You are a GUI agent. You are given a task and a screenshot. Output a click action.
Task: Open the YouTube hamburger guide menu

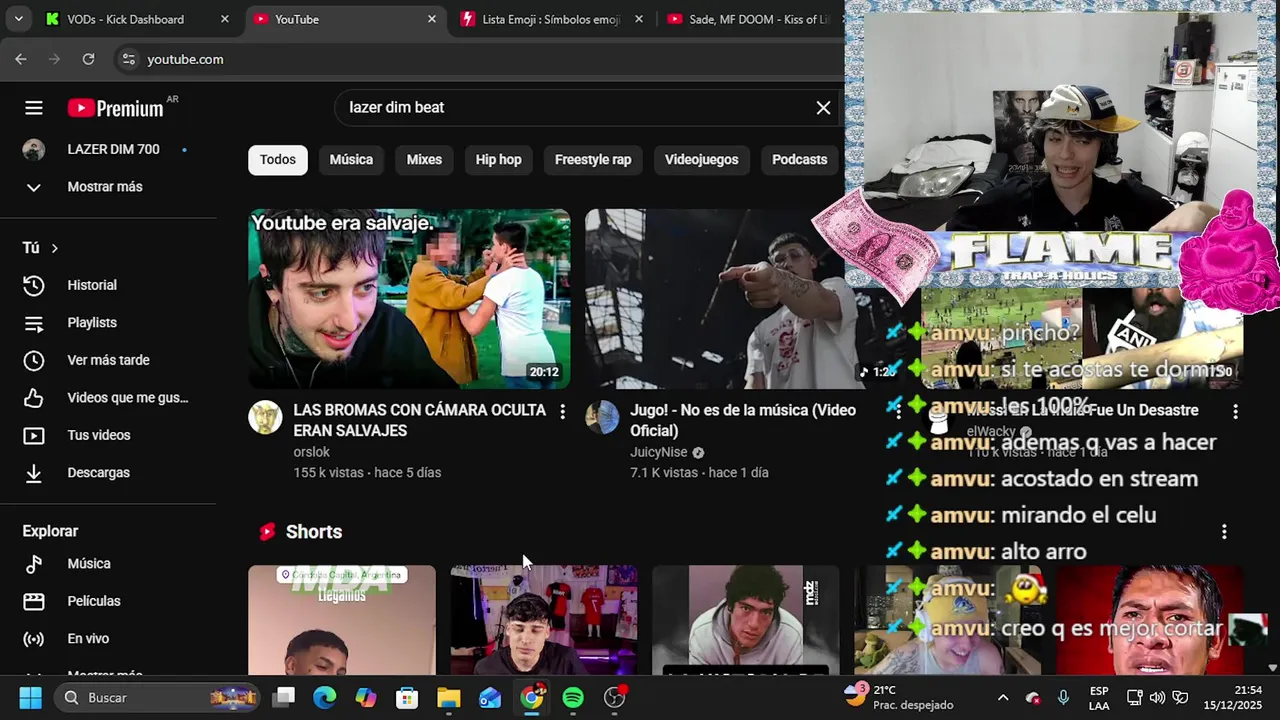point(34,108)
